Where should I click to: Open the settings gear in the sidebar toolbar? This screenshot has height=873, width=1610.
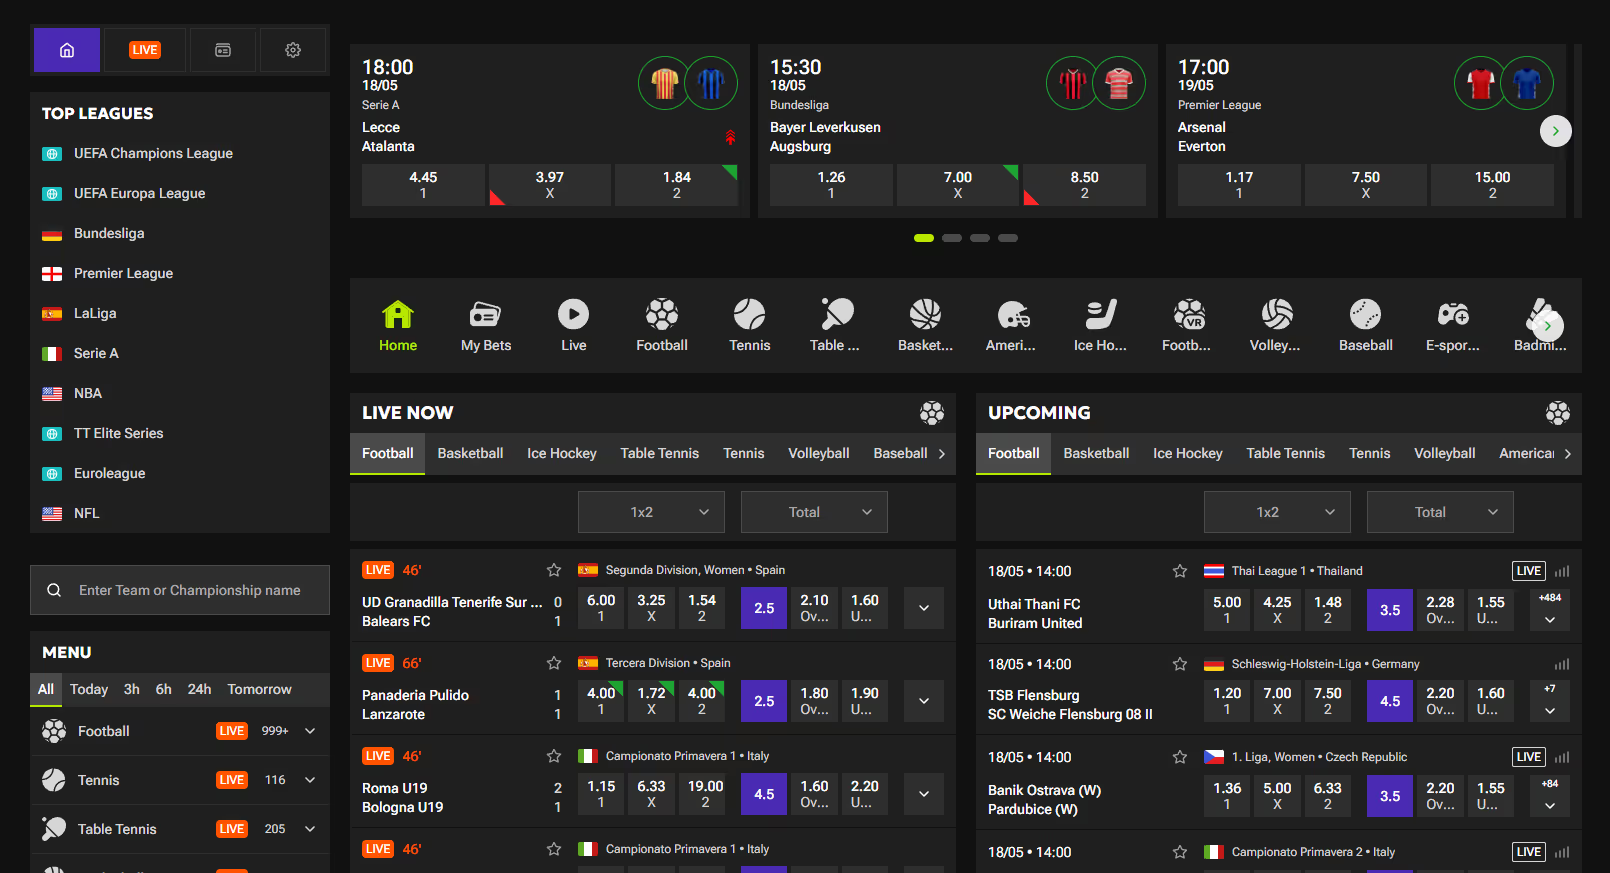[x=293, y=50]
